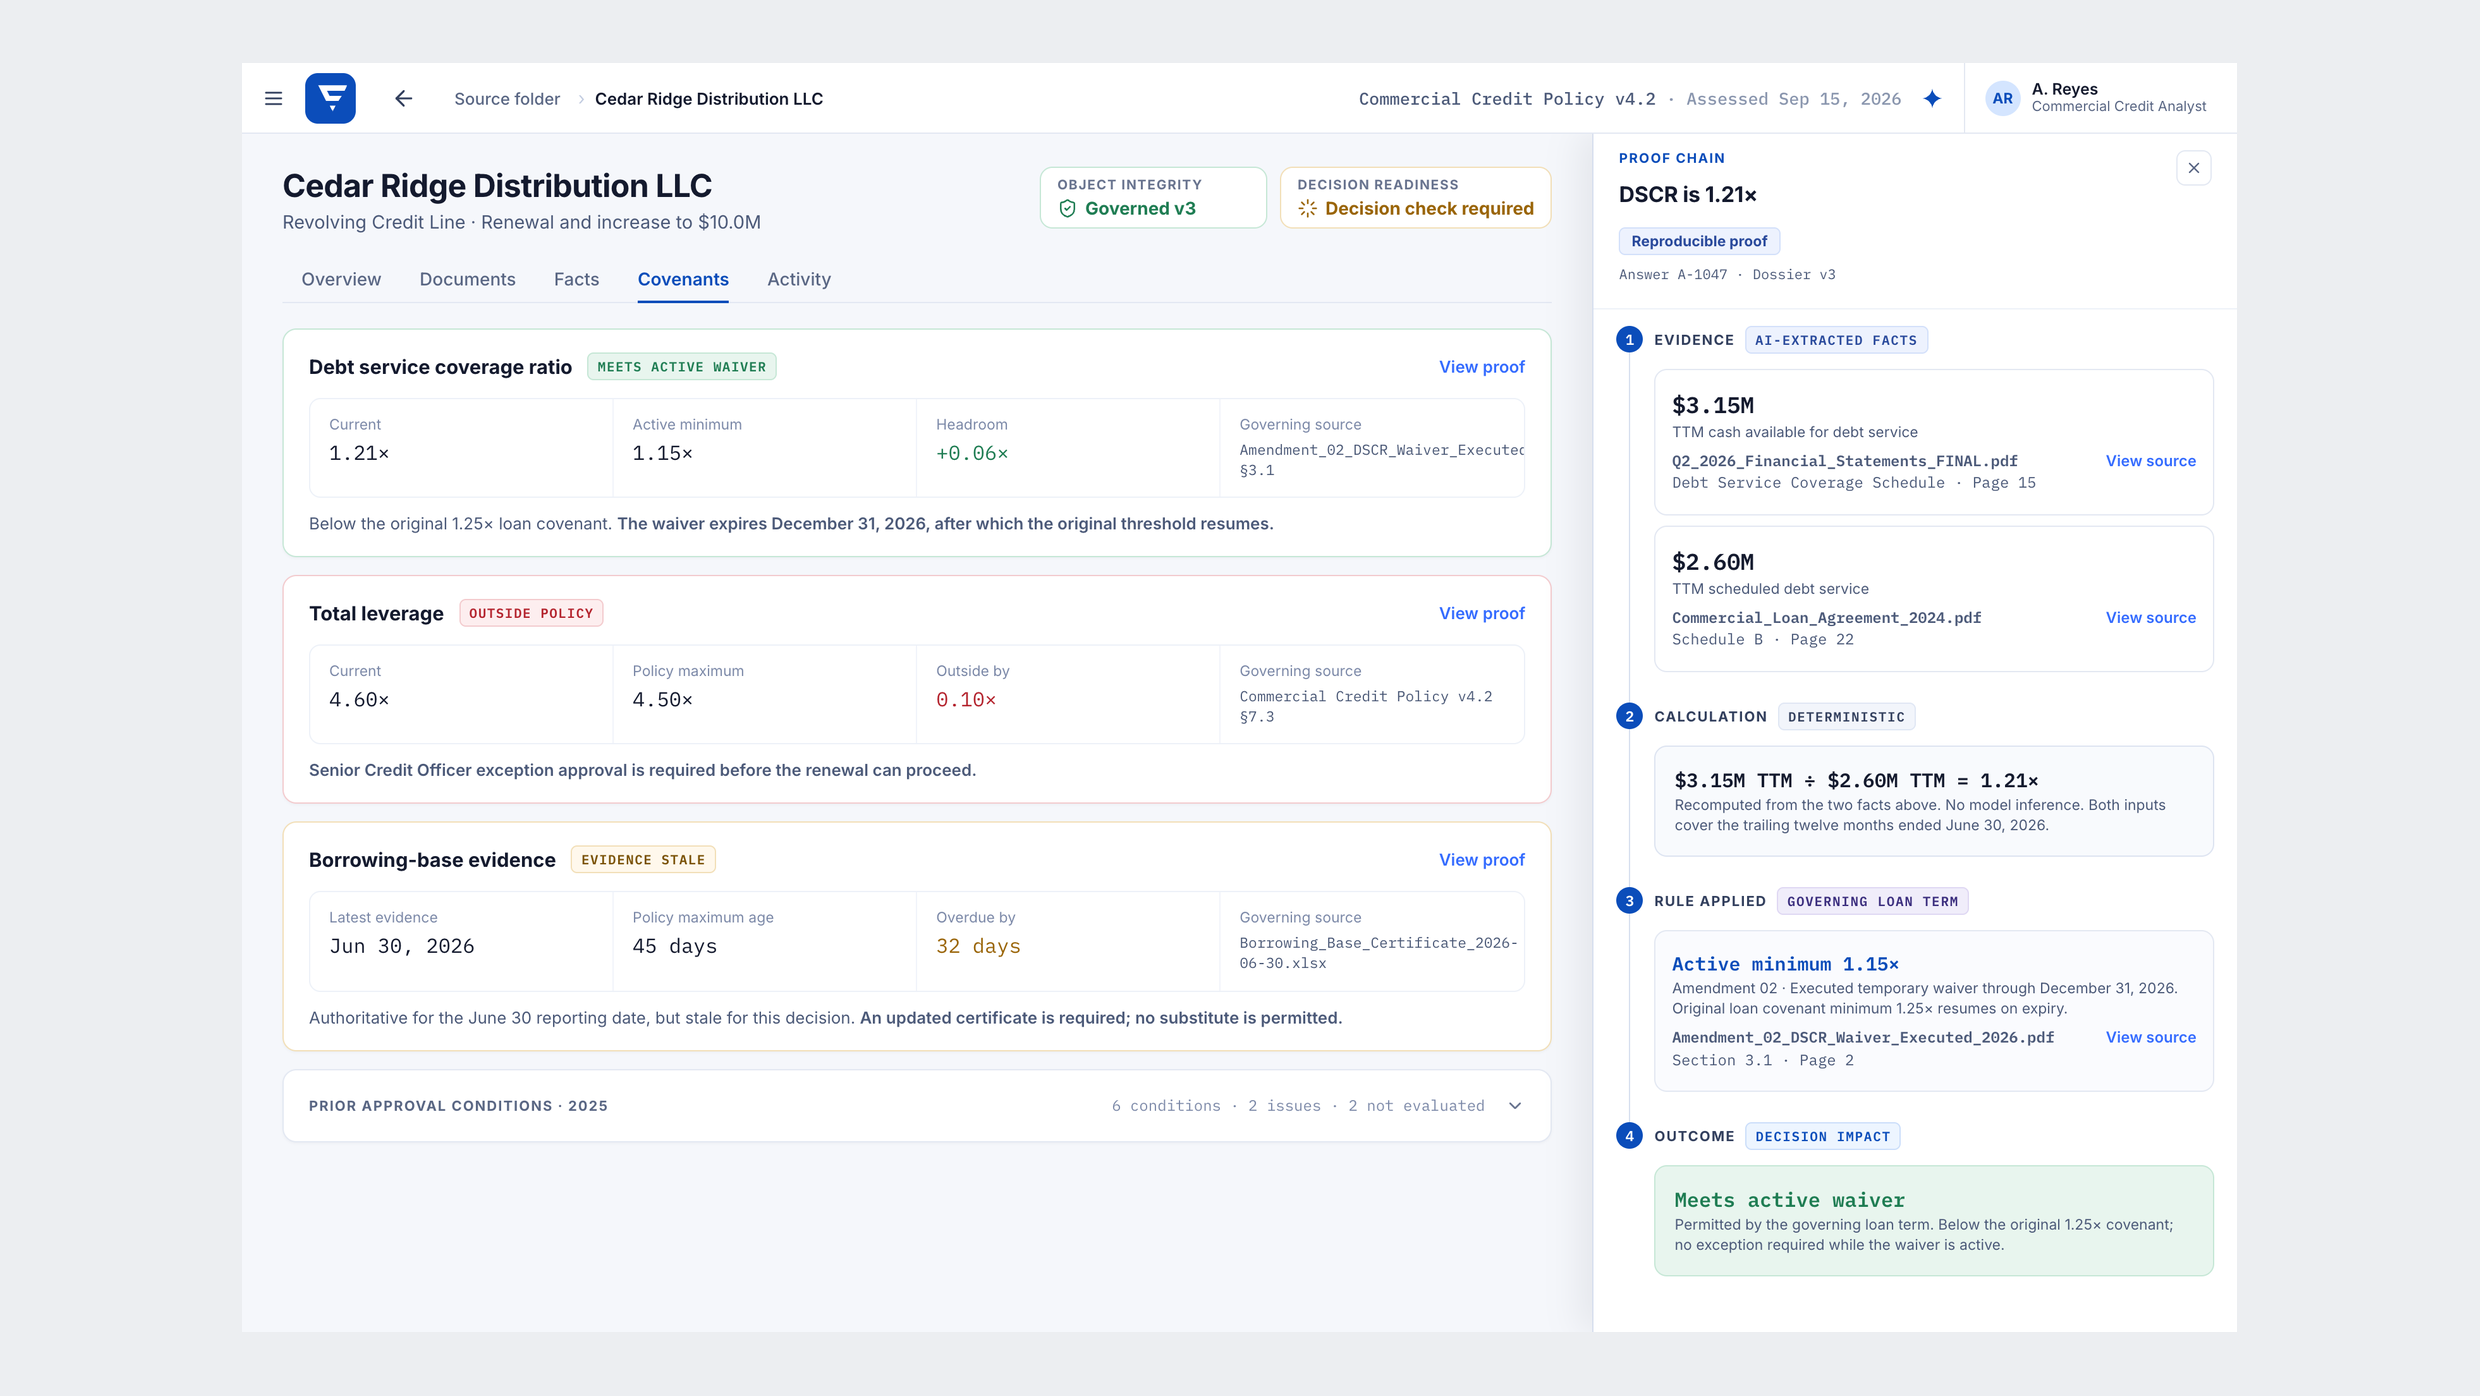Open the AR user avatar
Screen dimensions: 2480x1396
(2002, 98)
